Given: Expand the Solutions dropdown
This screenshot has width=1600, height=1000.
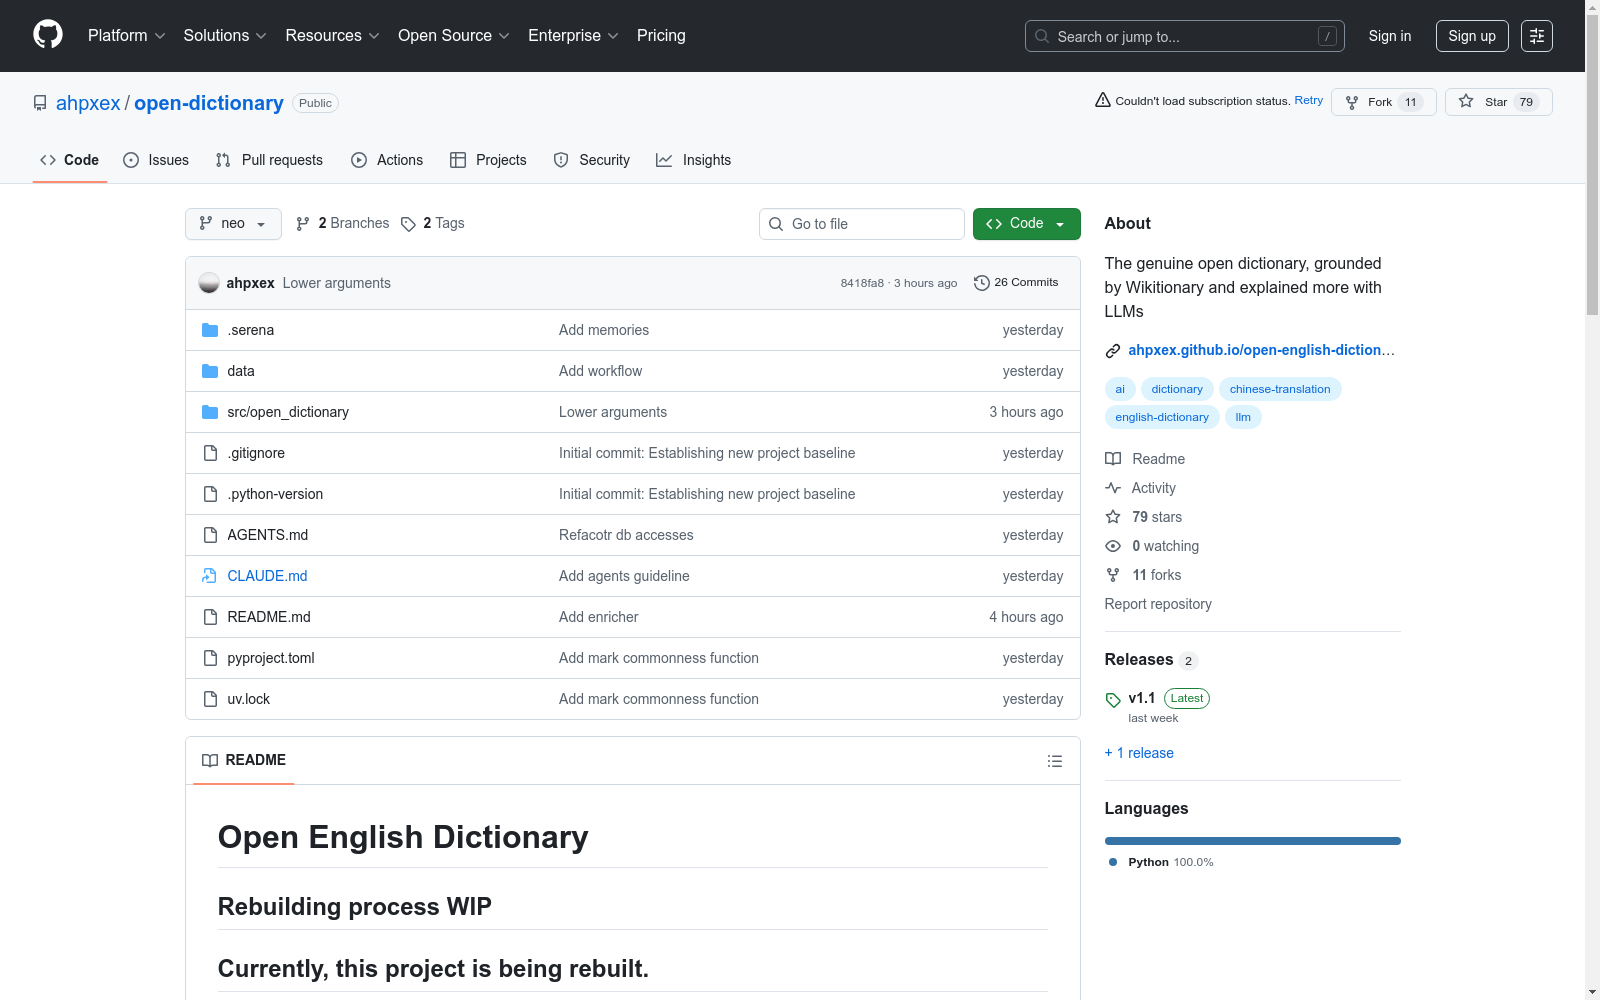Looking at the screenshot, I should 225,36.
